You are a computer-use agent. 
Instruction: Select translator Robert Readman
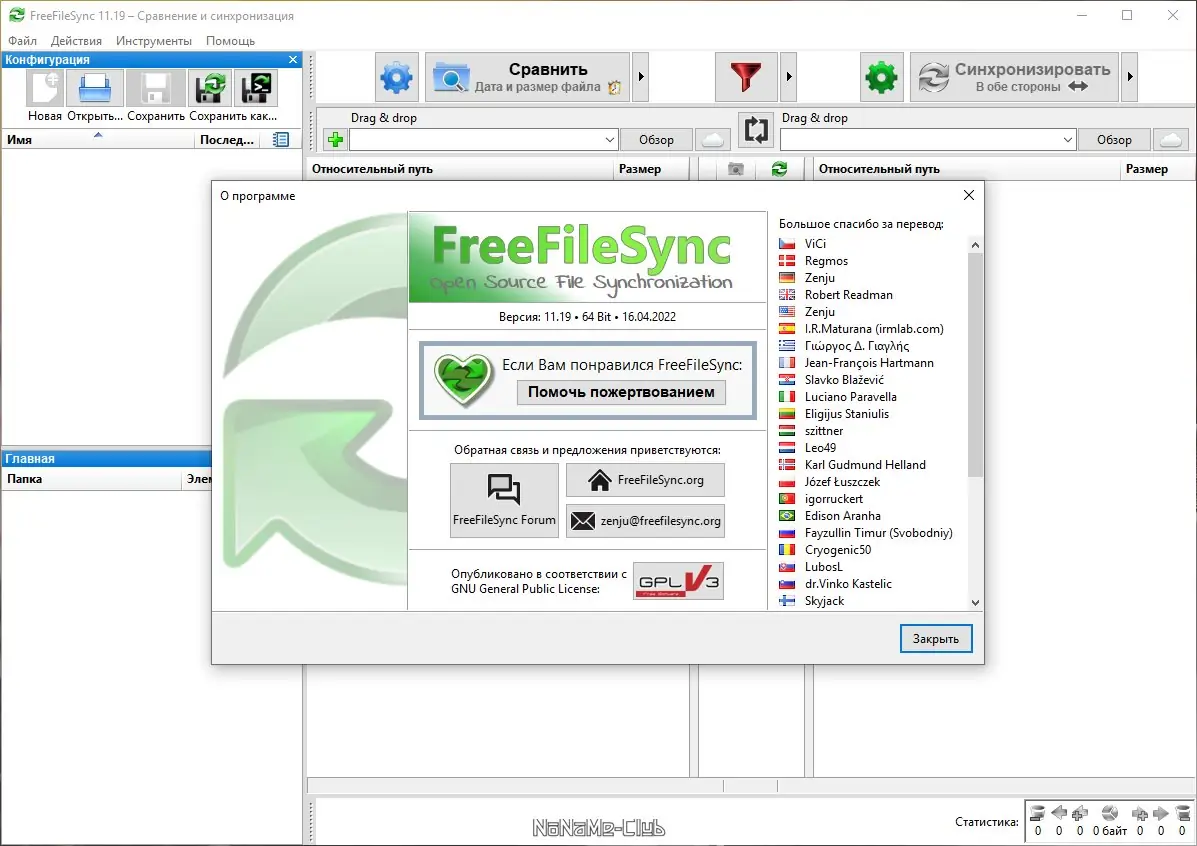[848, 295]
